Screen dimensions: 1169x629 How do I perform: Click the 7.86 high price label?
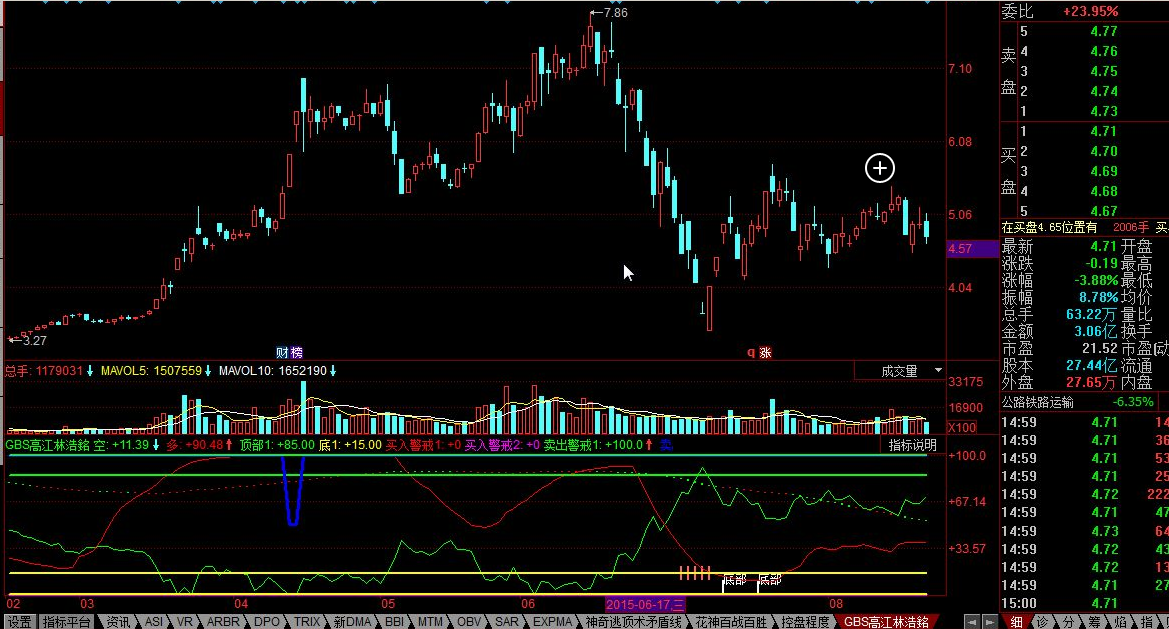click(x=616, y=13)
